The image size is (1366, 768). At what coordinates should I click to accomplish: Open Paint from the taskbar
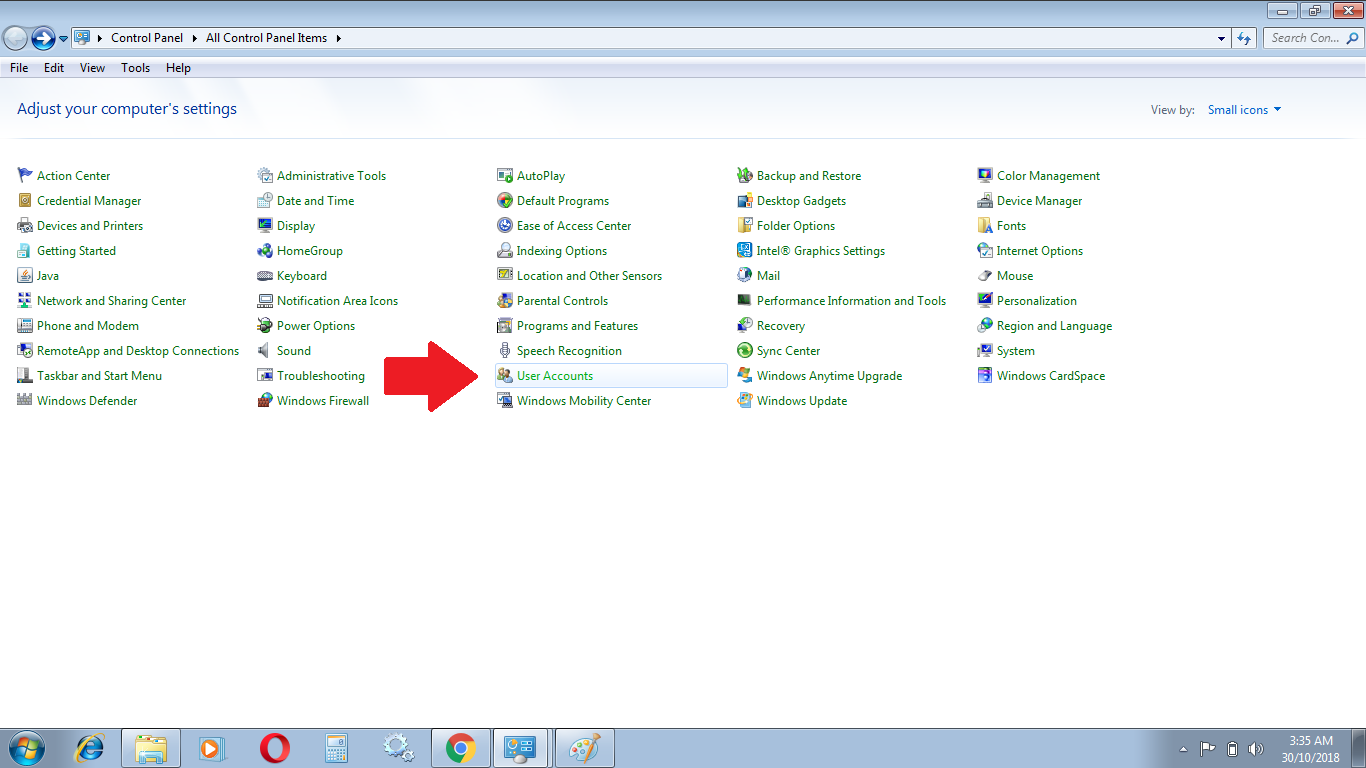[x=584, y=748]
